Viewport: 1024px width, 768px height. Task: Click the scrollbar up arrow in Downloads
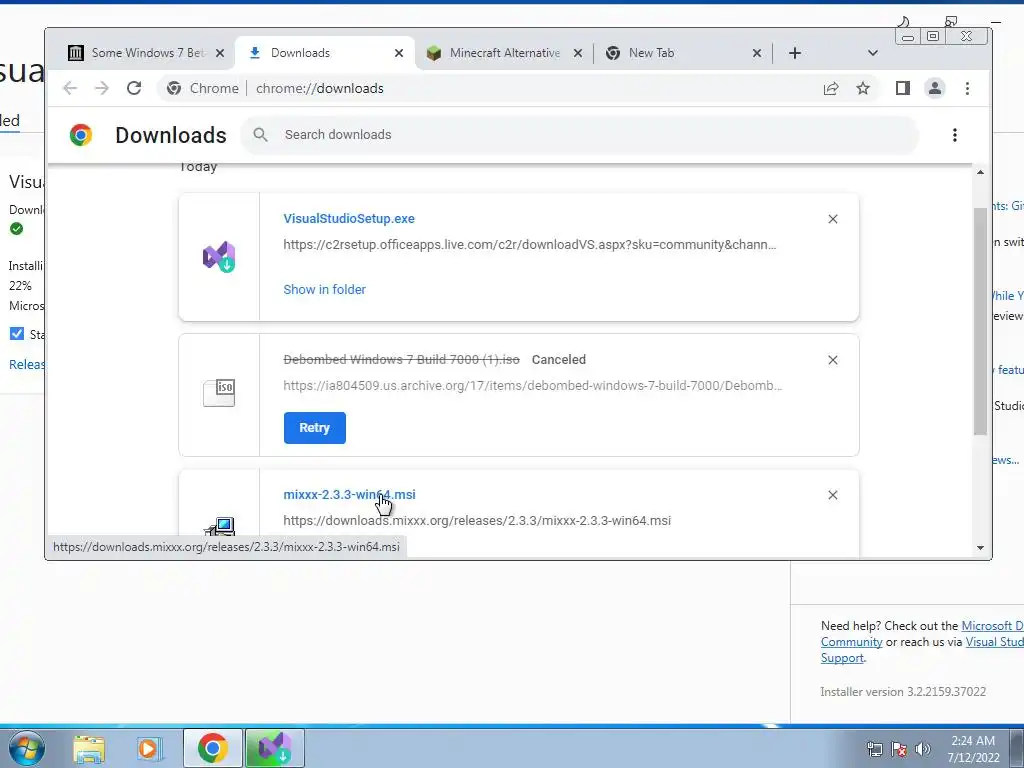click(x=980, y=172)
